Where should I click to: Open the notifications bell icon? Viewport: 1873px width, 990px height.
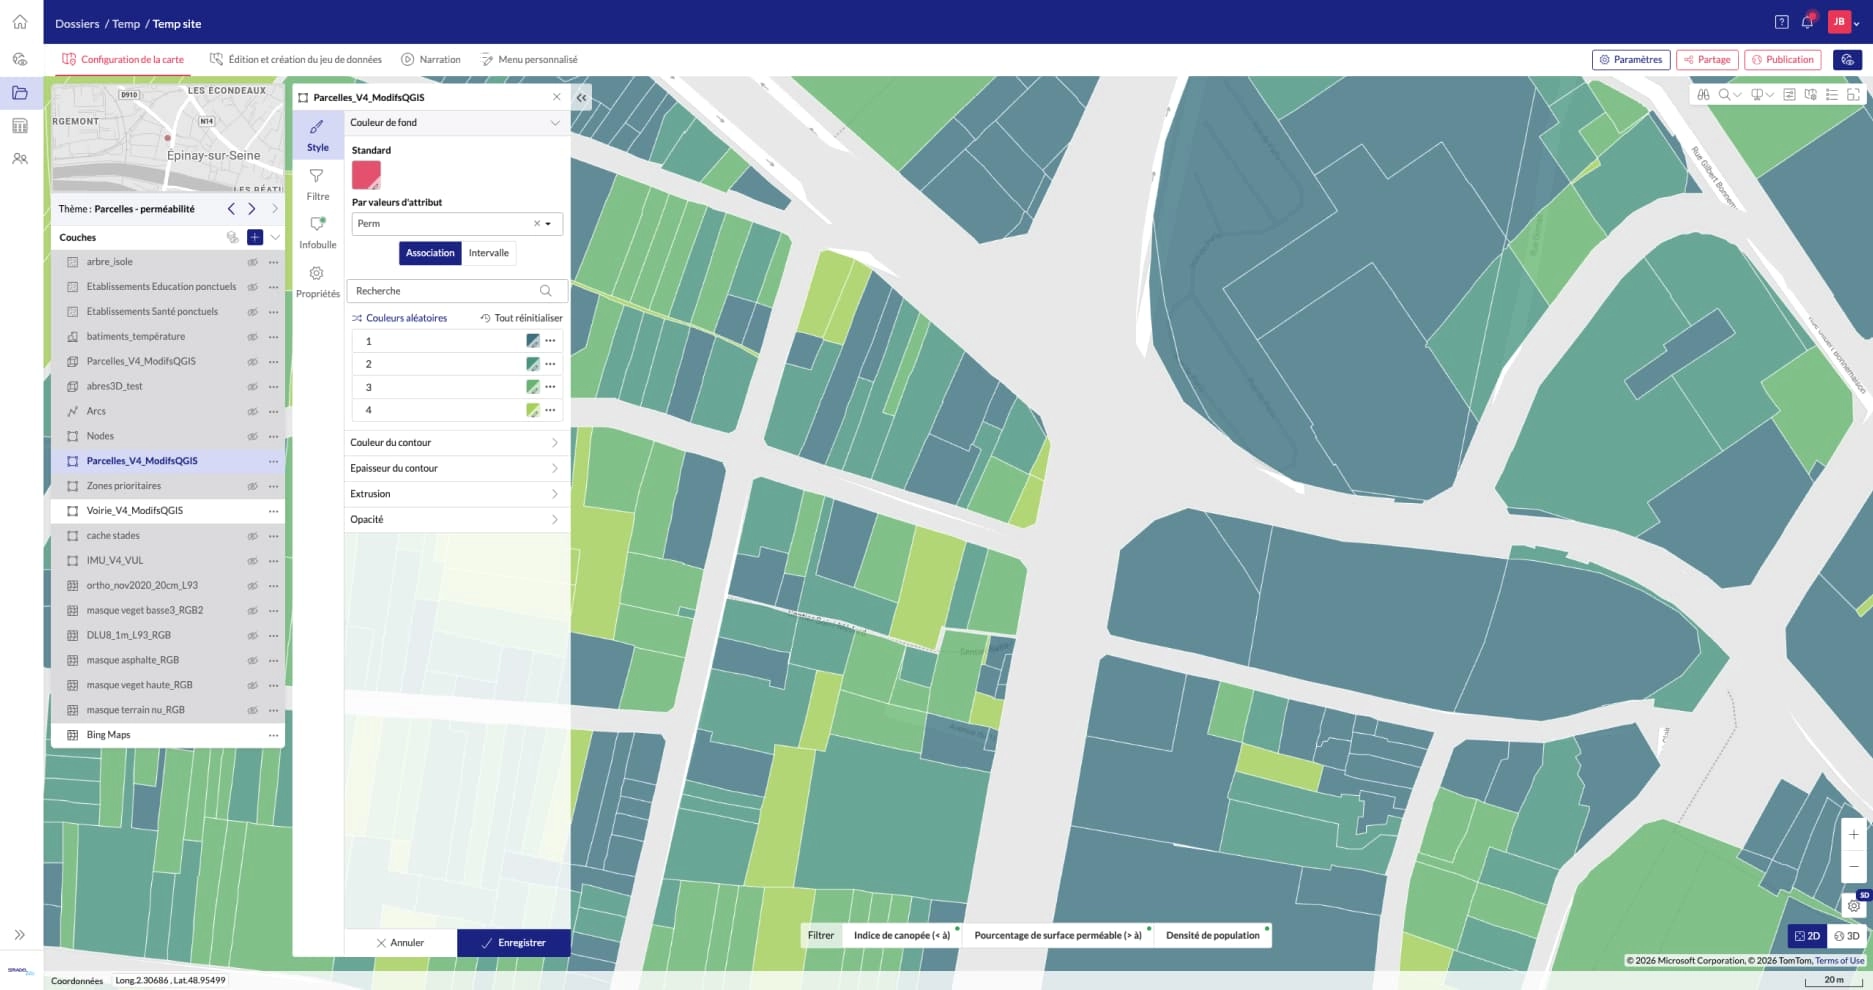[x=1807, y=22]
